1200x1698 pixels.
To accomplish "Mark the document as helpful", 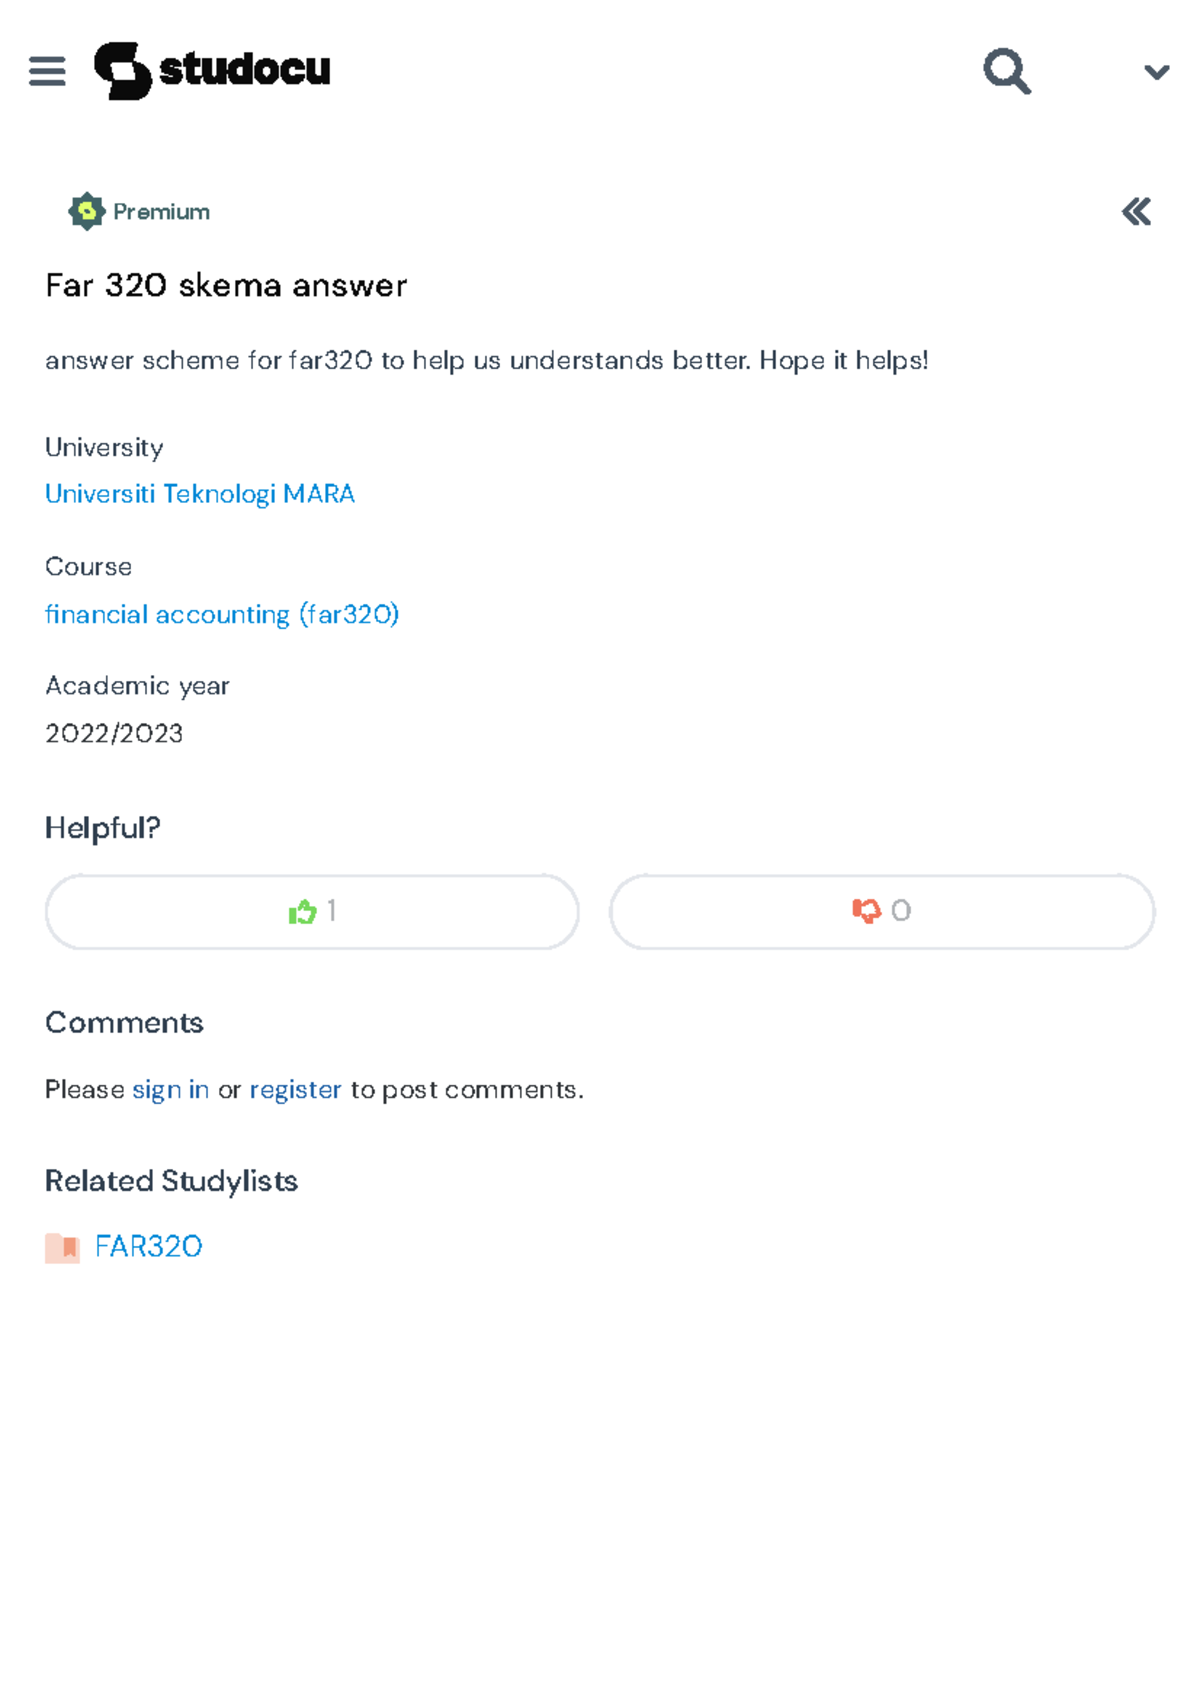I will pos(311,911).
